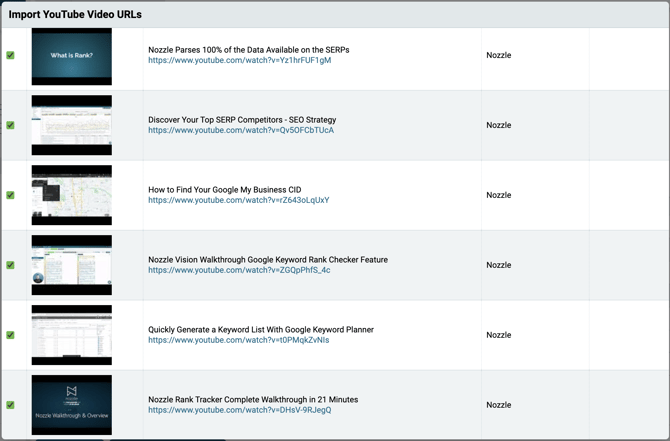Viewport: 670px width, 441px height.
Task: Click the Import YouTube Video URLs header
Action: [x=75, y=15]
